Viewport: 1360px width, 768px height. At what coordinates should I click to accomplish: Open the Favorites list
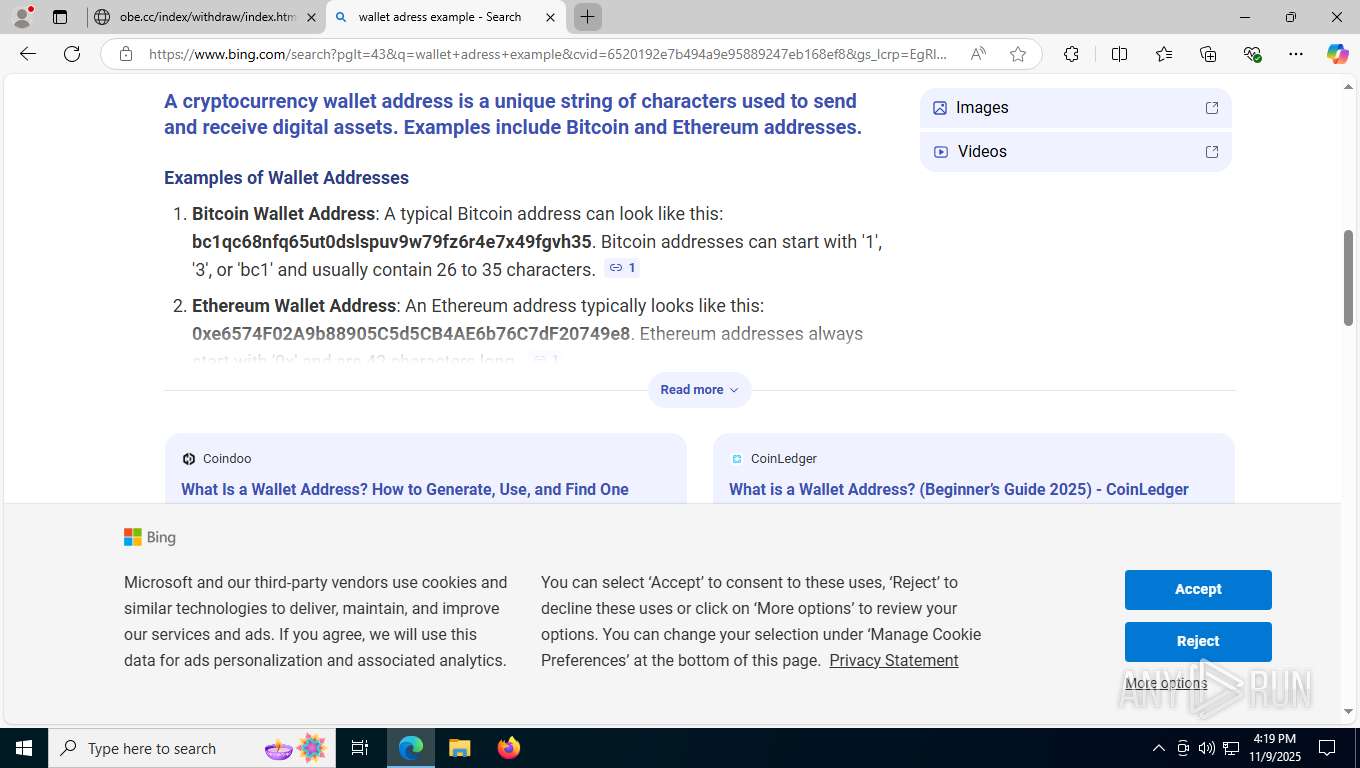1164,54
